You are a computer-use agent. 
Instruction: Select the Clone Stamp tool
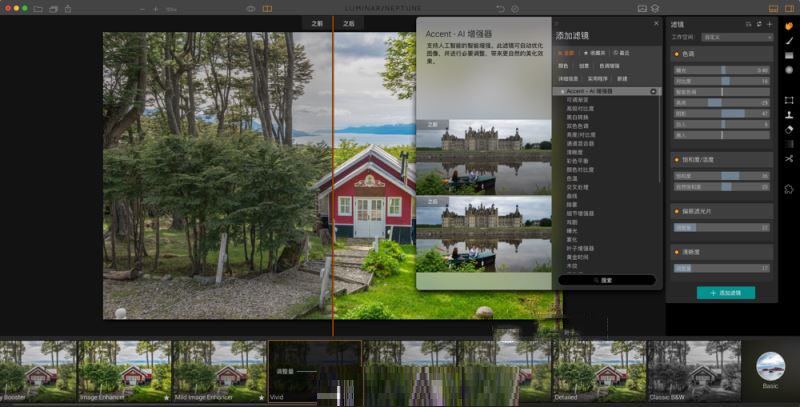pos(789,114)
